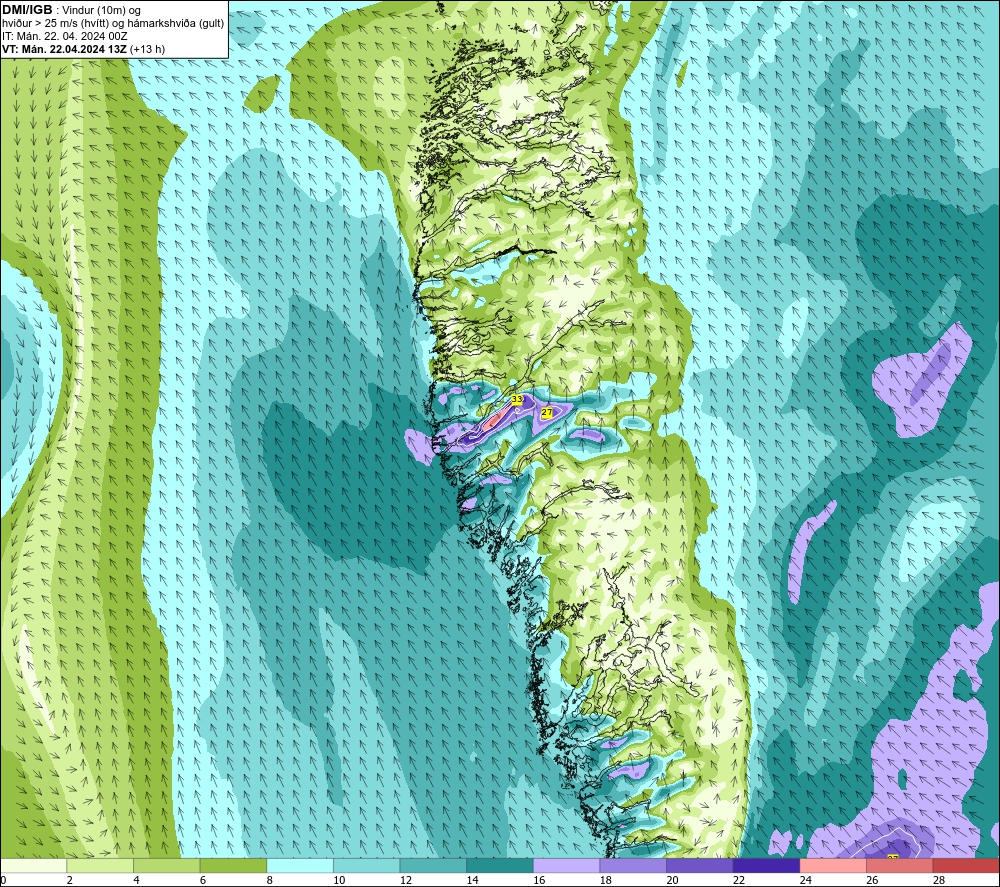Click the IT: Mán. 22. 04. 2024 00Z line

click(x=64, y=36)
